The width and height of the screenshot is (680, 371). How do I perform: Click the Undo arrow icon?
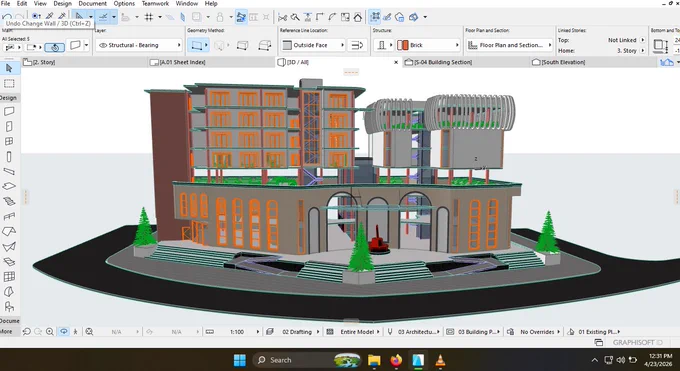7,17
